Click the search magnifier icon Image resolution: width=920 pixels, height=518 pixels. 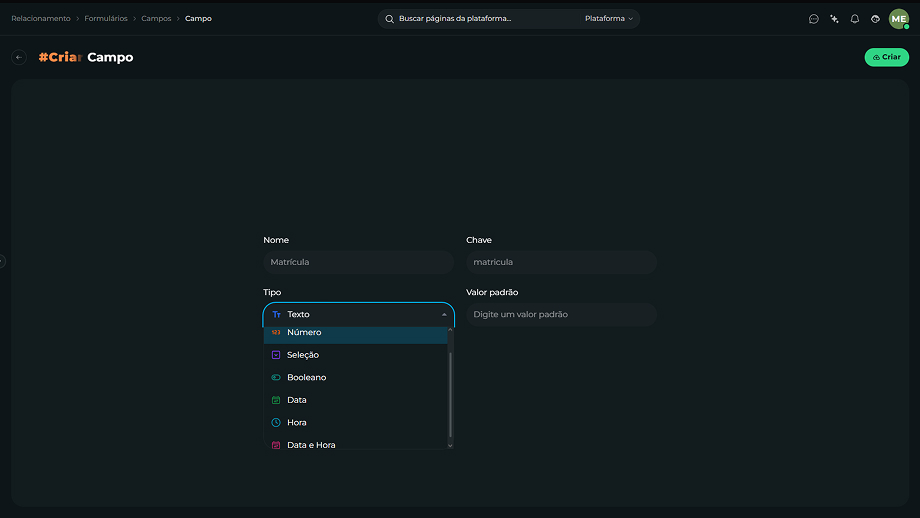389,19
